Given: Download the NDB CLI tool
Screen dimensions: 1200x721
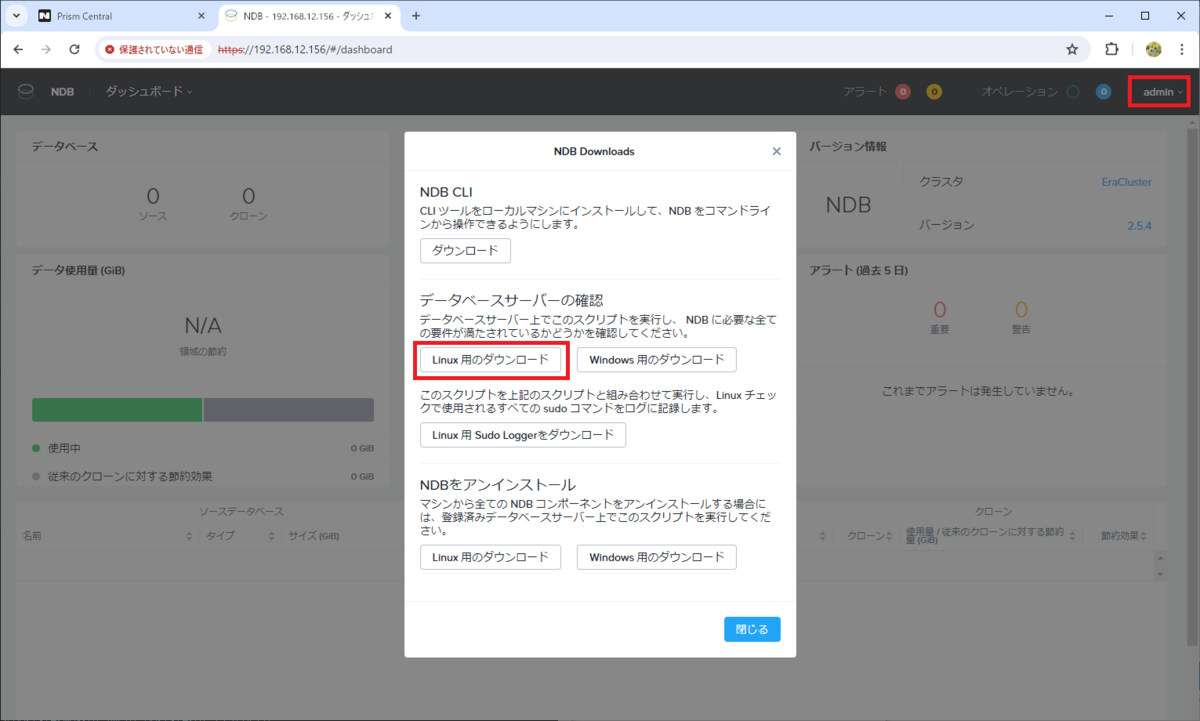Looking at the screenshot, I should click(464, 251).
